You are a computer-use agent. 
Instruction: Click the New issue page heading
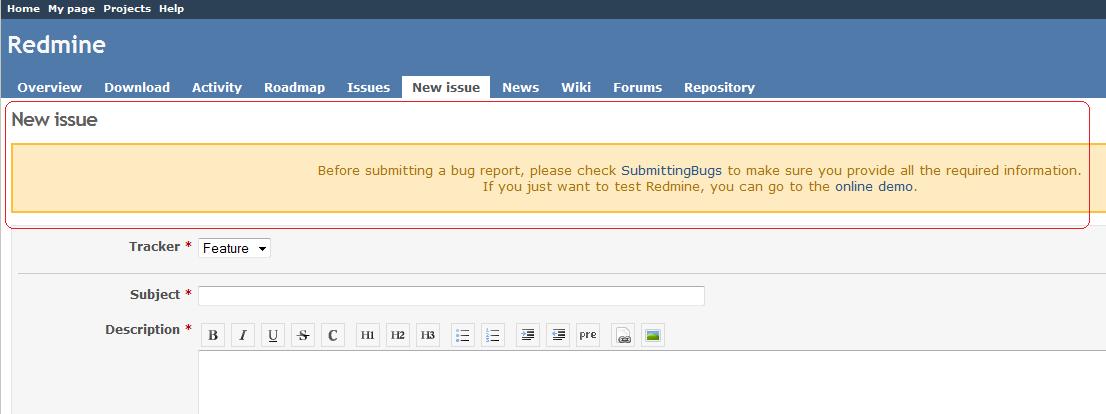[54, 120]
